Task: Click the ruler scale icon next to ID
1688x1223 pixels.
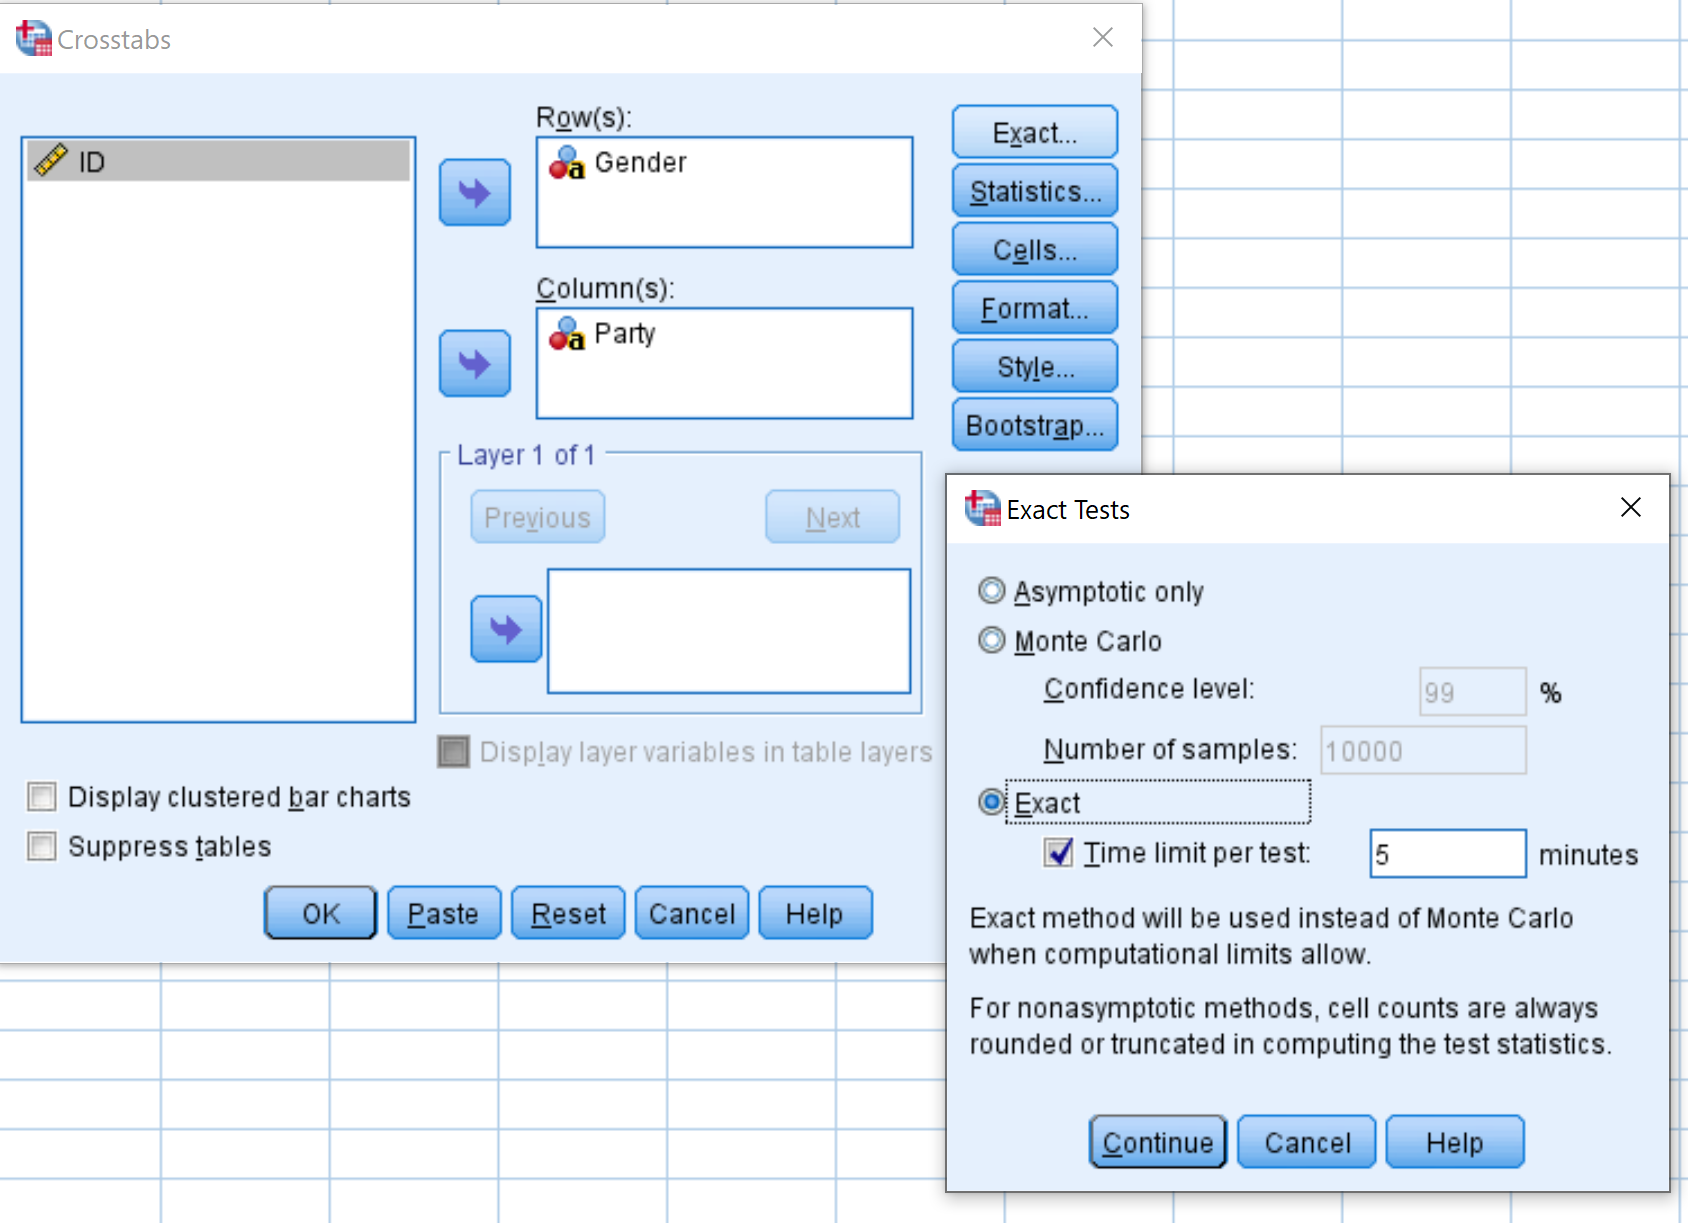Action: coord(50,160)
